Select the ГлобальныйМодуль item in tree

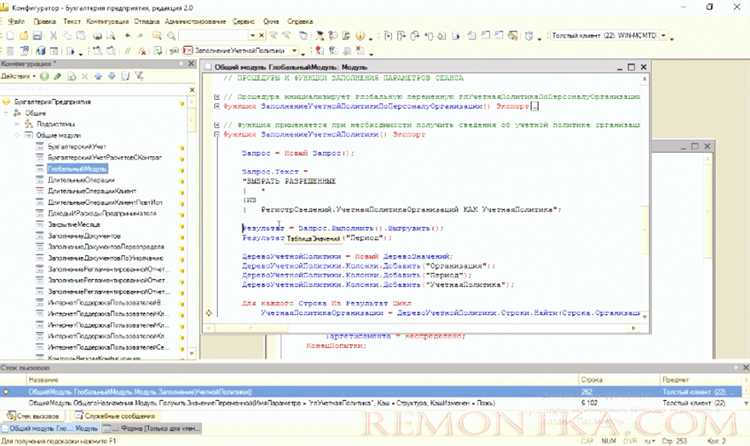[x=77, y=168]
